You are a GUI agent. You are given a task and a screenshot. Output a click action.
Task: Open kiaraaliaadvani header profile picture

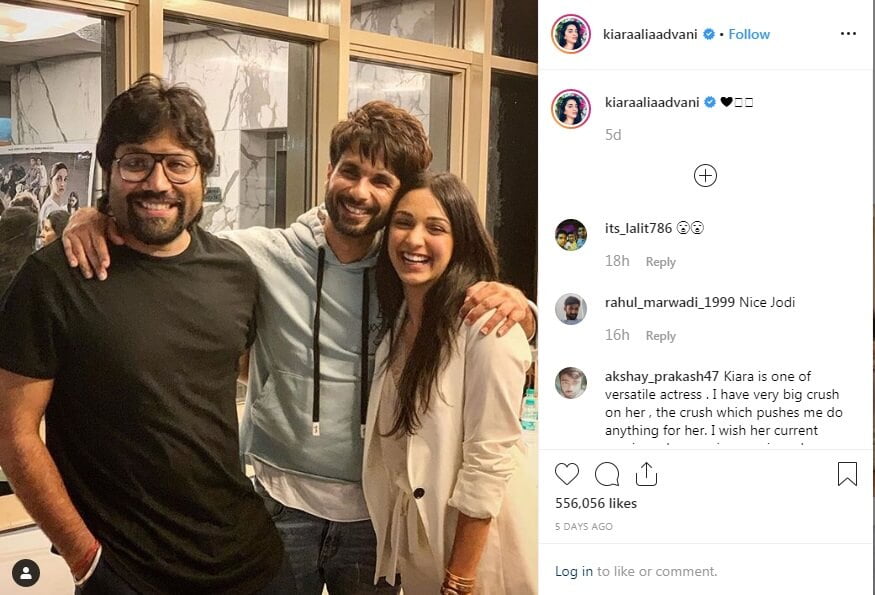[x=571, y=34]
